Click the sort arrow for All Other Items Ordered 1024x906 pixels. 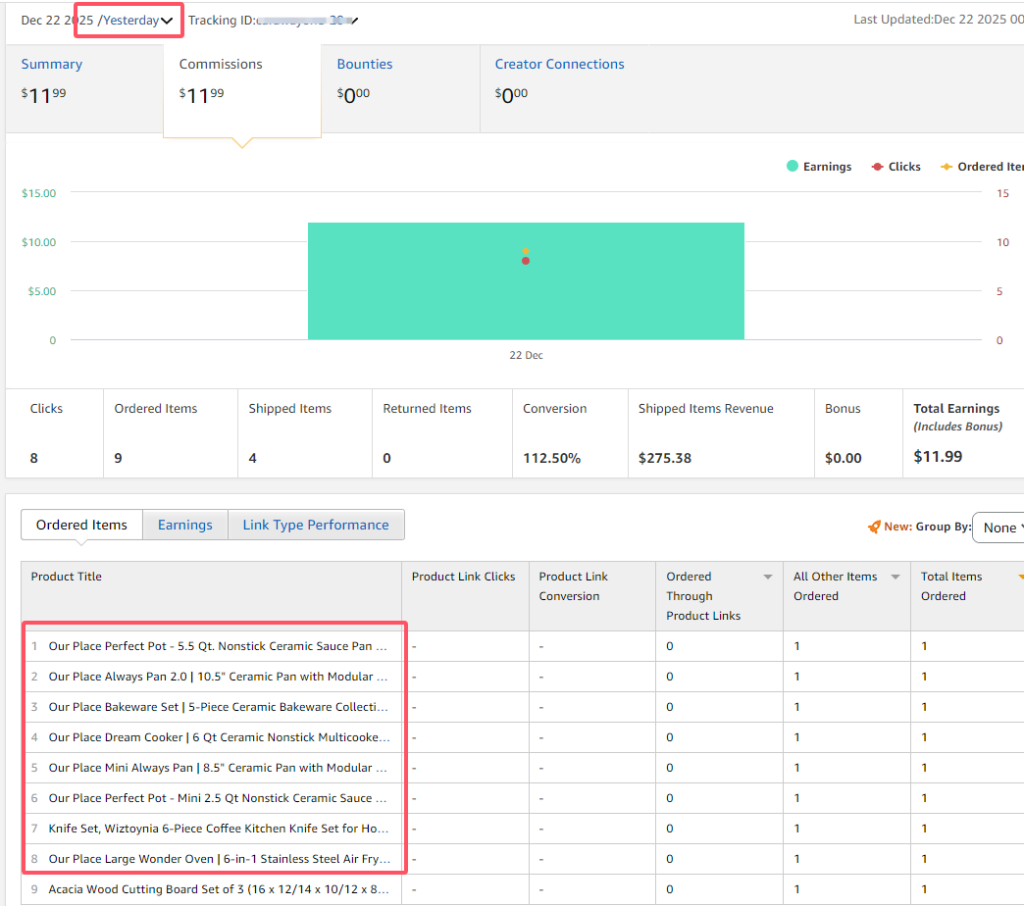895,577
